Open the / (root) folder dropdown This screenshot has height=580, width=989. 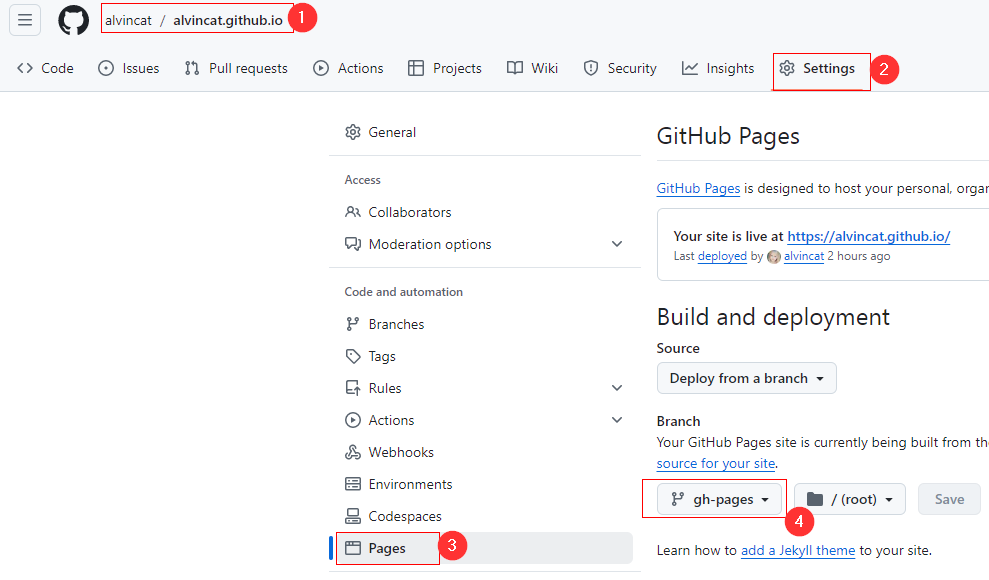850,499
